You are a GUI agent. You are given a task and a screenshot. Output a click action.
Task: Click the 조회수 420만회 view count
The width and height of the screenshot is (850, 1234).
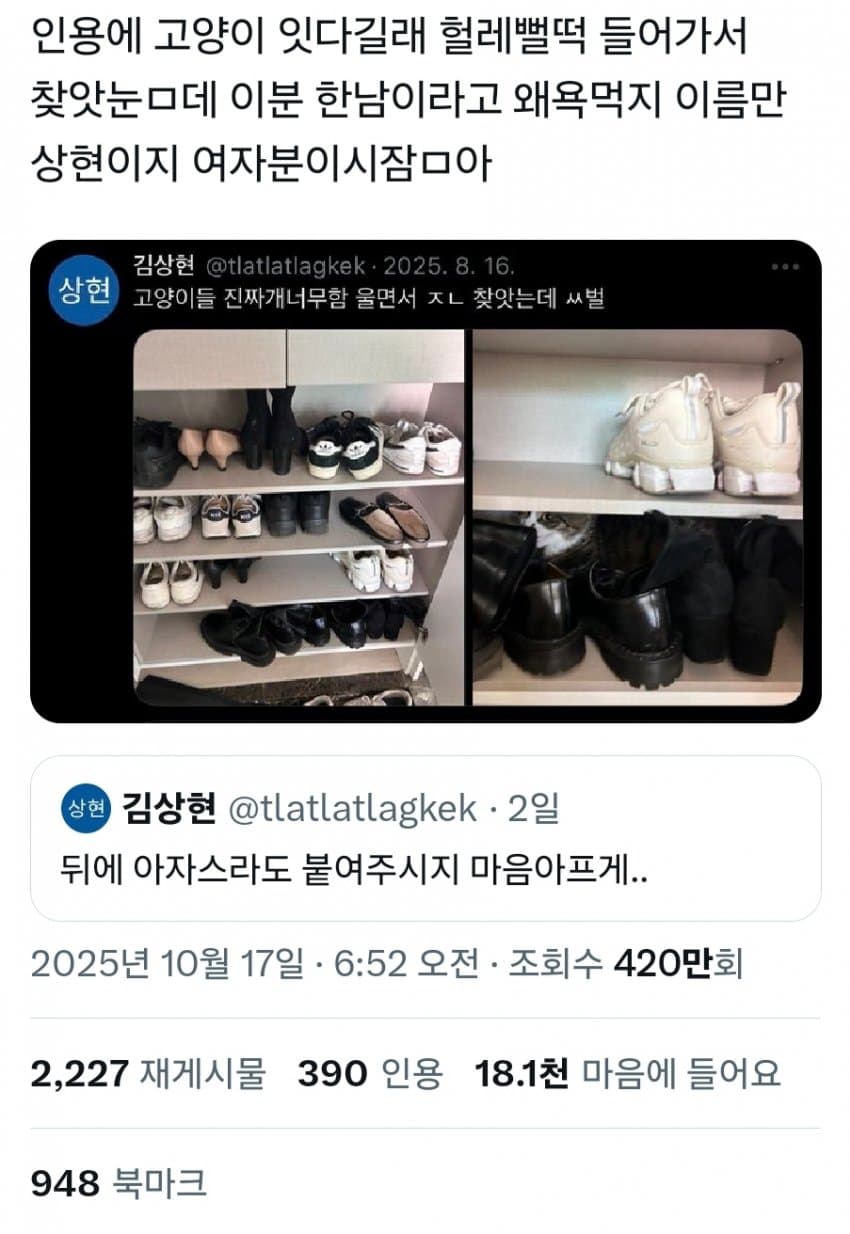pos(626,965)
